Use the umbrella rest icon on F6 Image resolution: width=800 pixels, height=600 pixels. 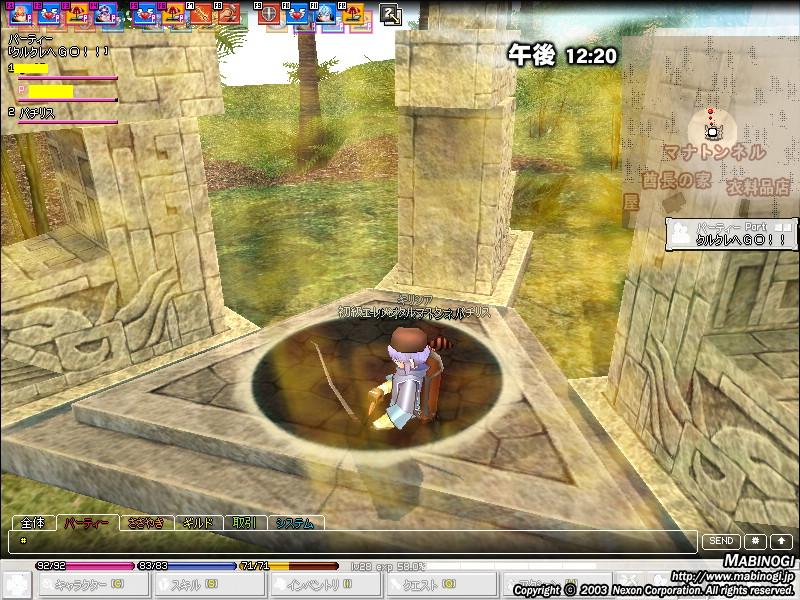[x=172, y=13]
